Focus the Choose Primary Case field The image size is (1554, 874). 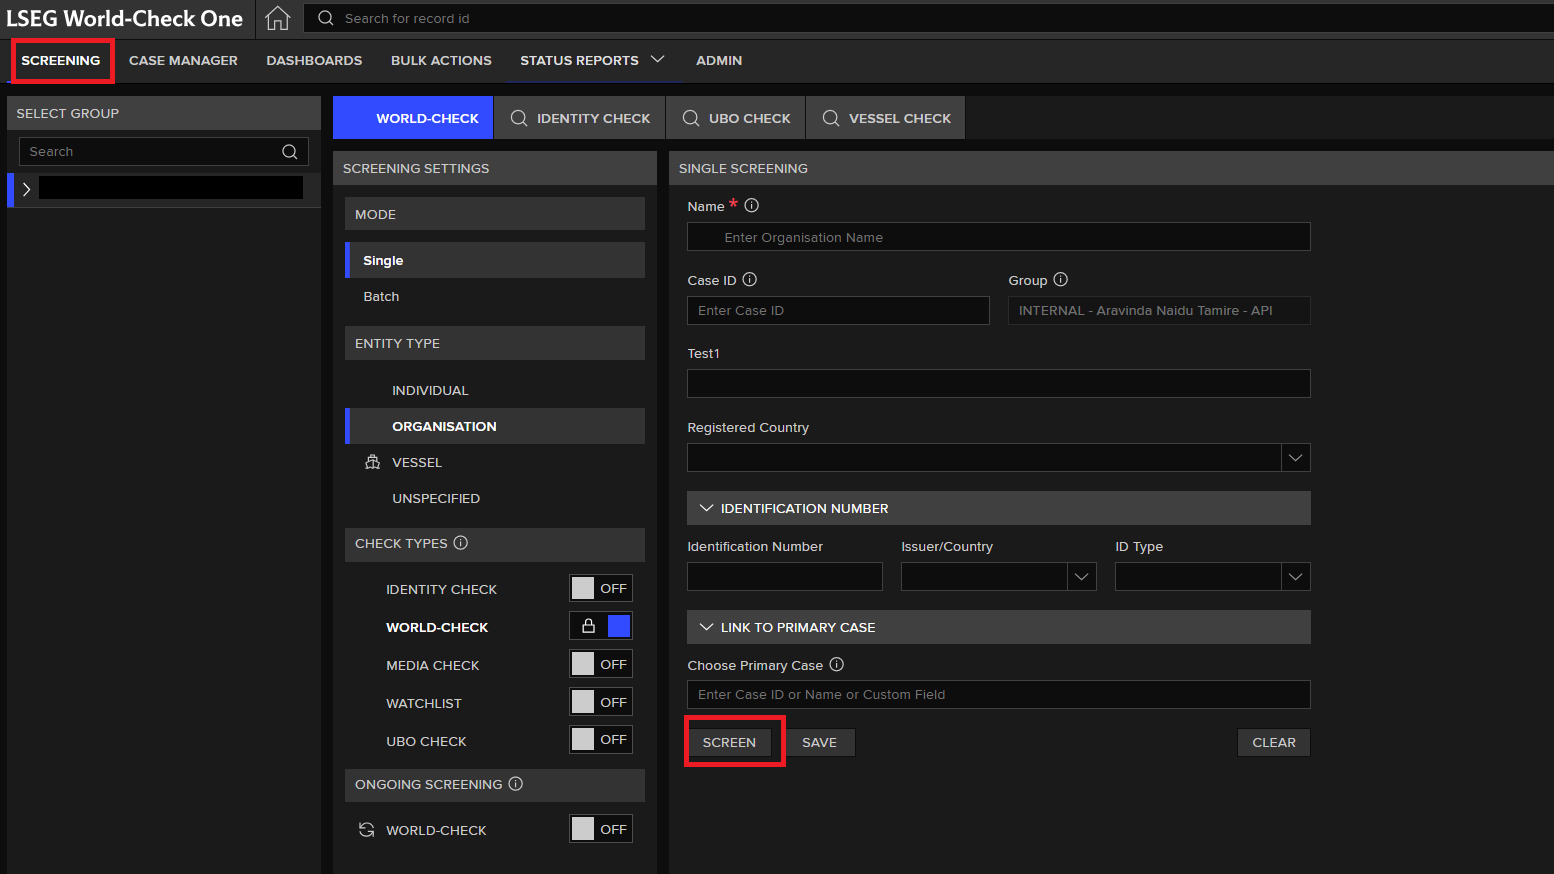click(999, 694)
